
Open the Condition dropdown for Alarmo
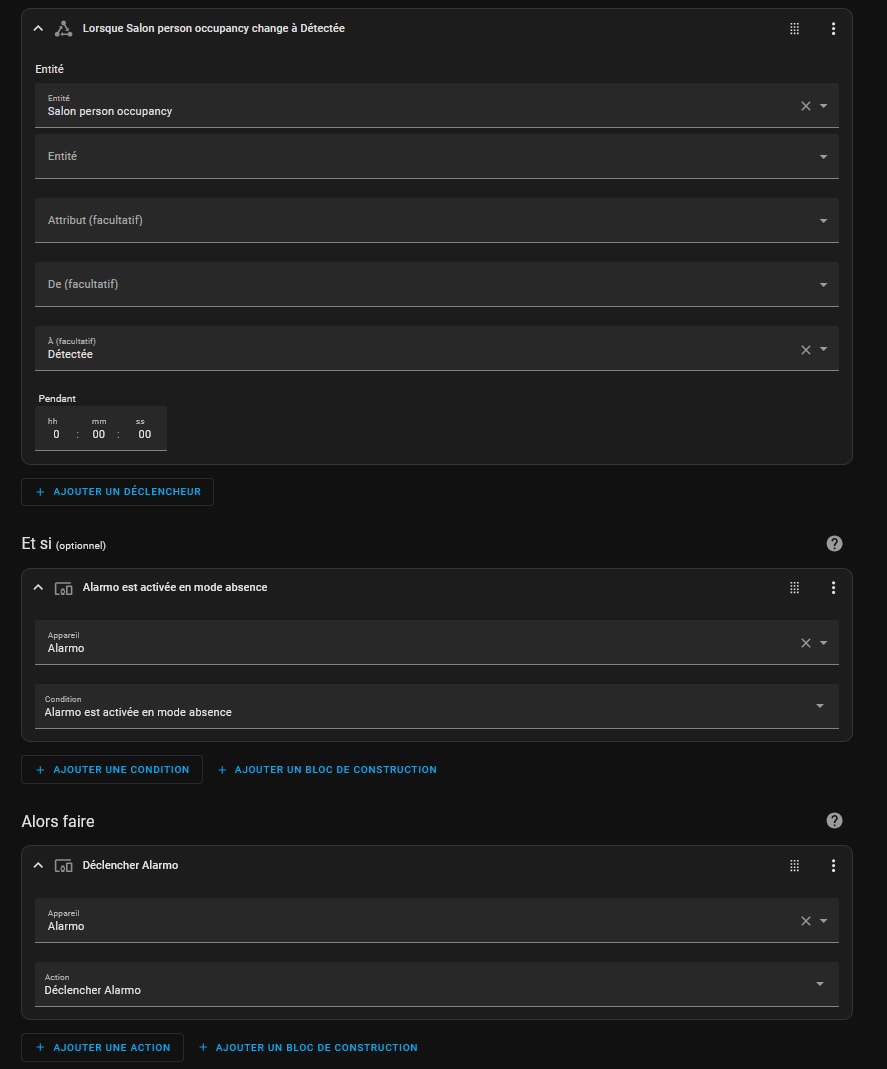436,706
